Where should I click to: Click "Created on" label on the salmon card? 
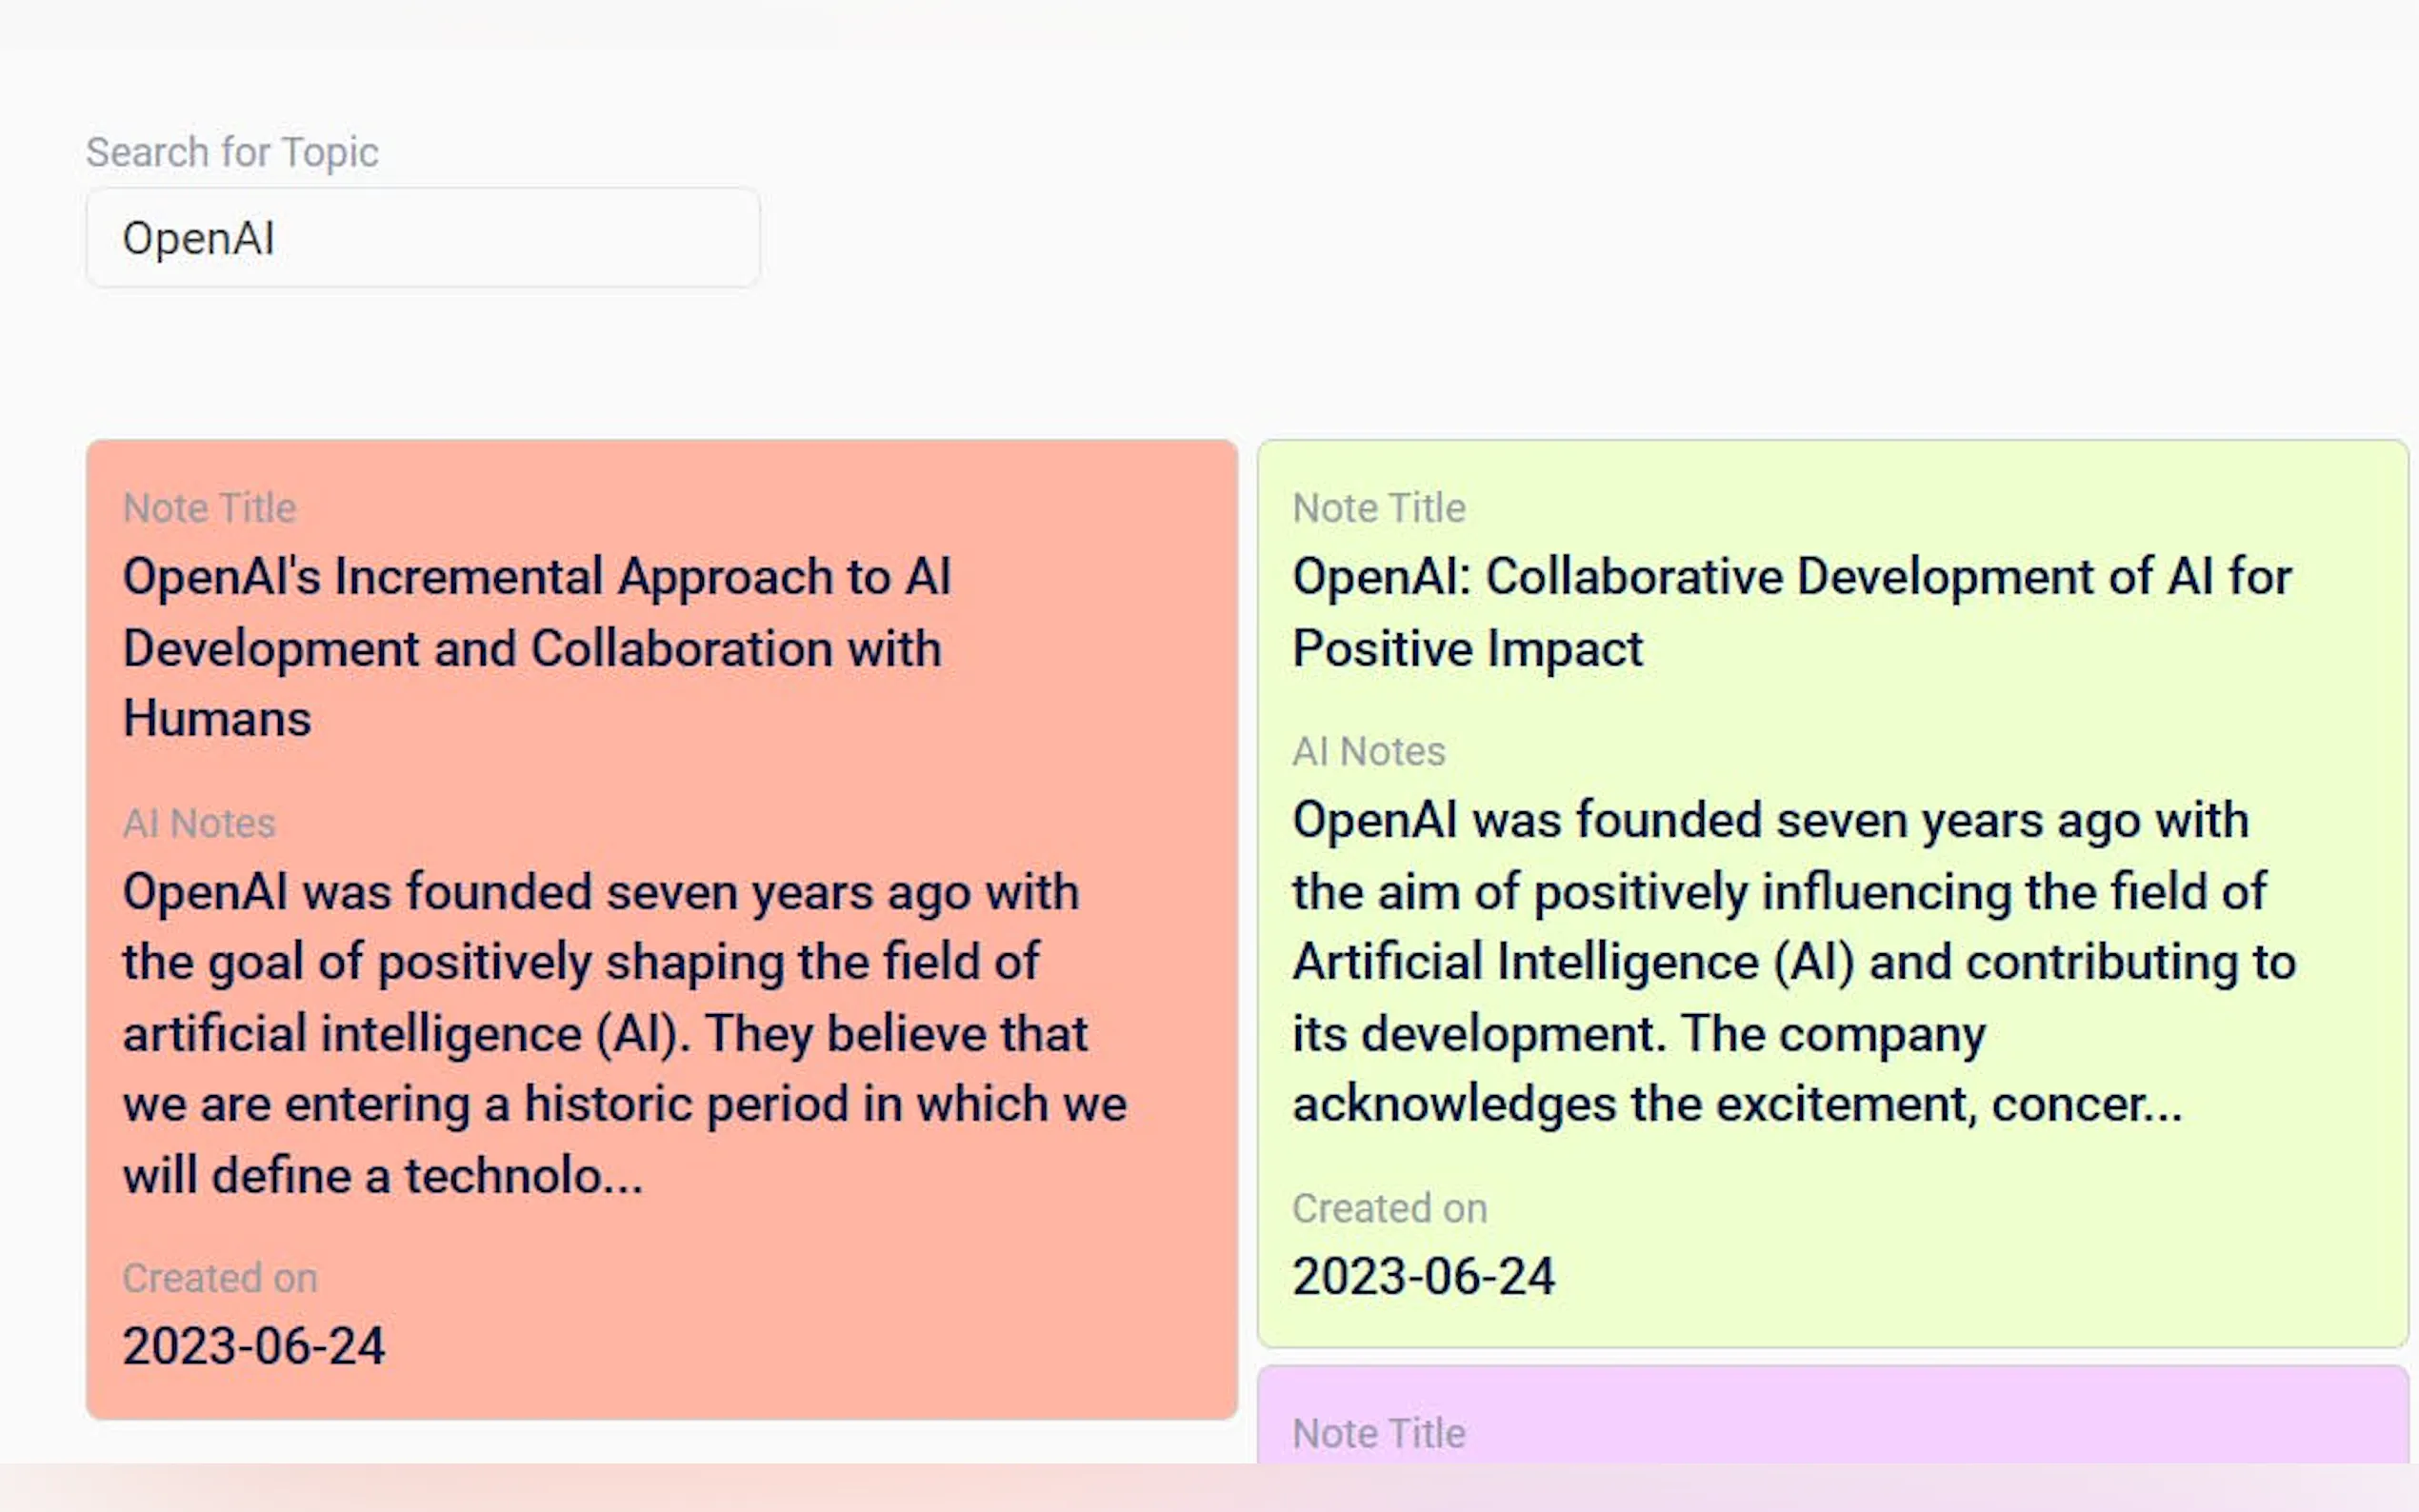point(220,1278)
